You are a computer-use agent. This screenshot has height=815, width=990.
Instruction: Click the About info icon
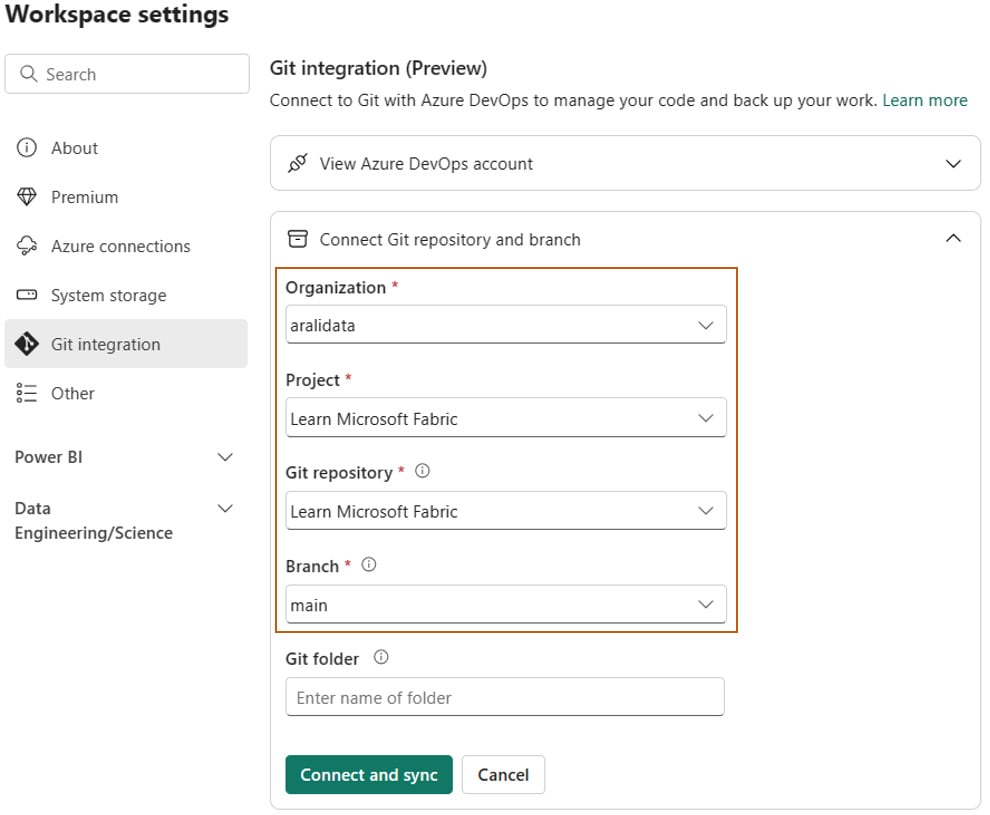(x=27, y=148)
